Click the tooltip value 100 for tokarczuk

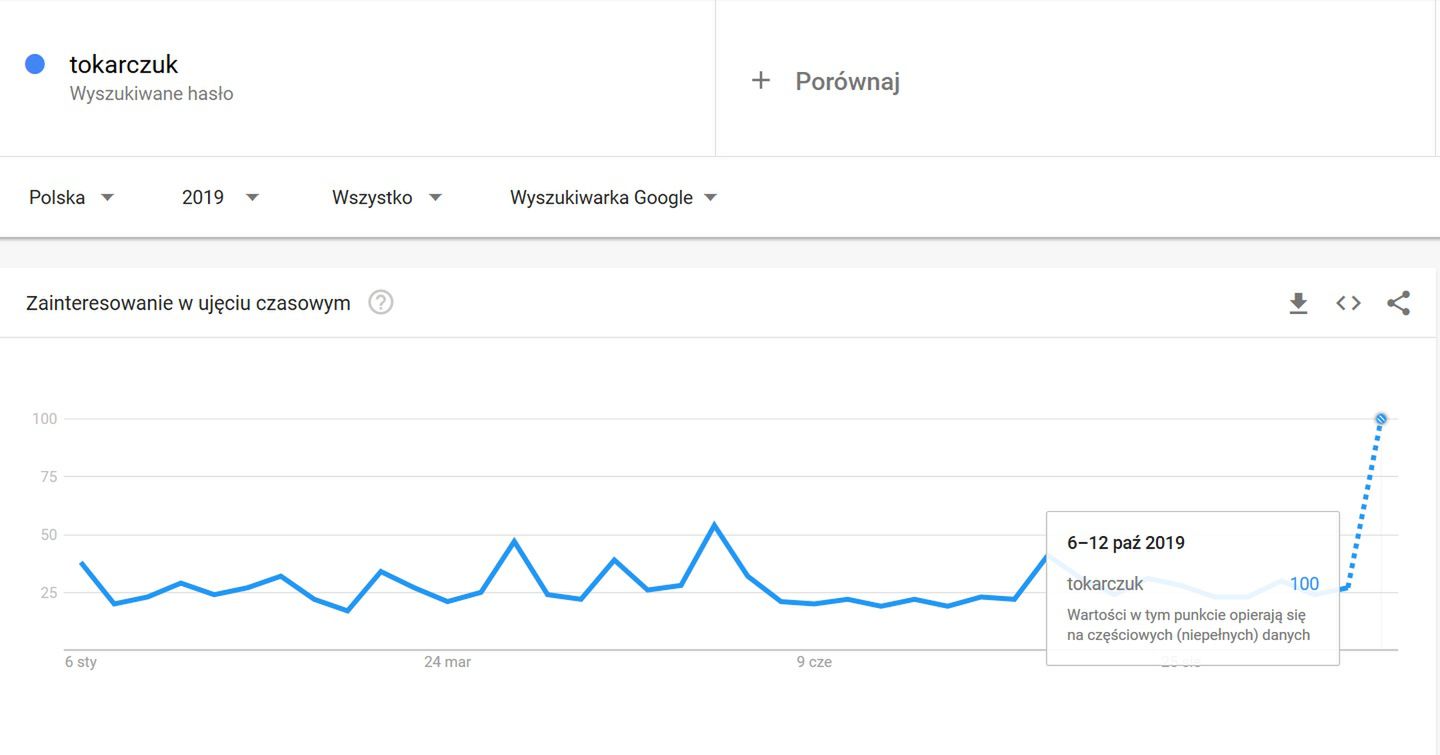(x=1304, y=584)
